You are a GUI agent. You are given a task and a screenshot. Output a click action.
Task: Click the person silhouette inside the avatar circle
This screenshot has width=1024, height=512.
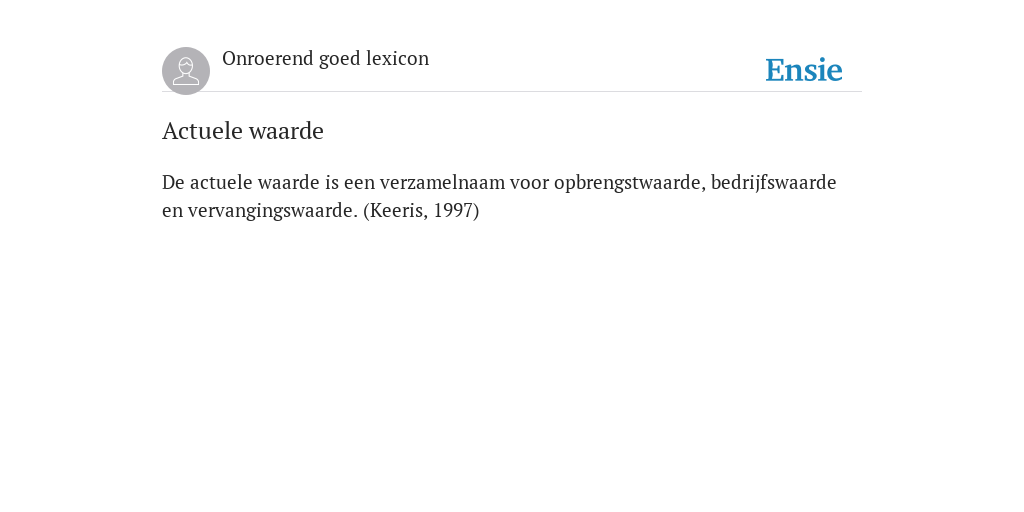pyautogui.click(x=186, y=71)
